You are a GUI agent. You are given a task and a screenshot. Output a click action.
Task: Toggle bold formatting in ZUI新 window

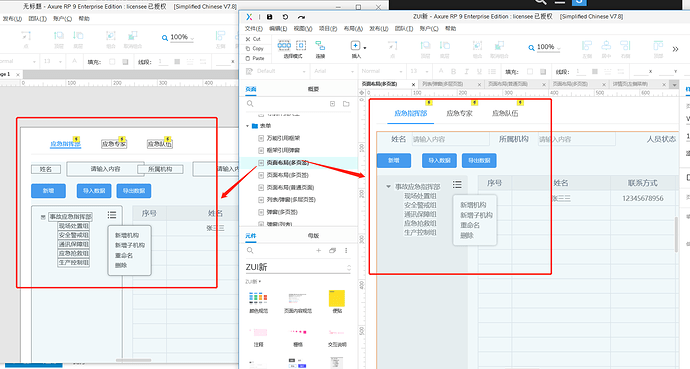coord(453,71)
